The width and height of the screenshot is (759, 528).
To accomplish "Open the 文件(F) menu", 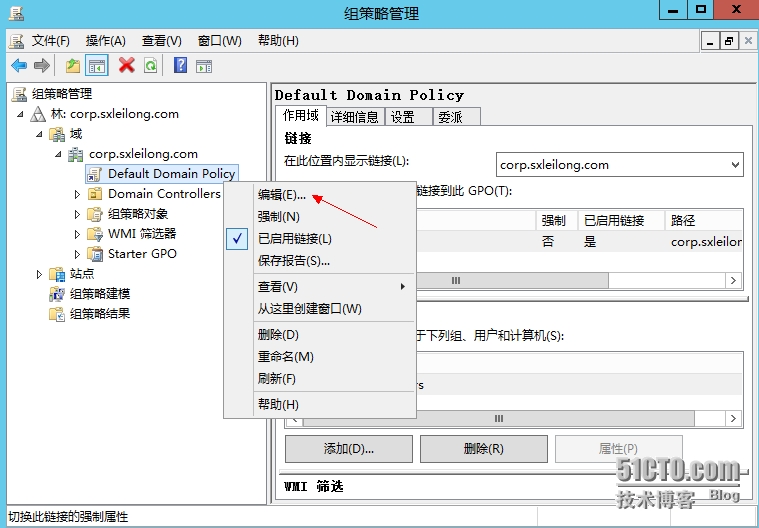I will (51, 41).
